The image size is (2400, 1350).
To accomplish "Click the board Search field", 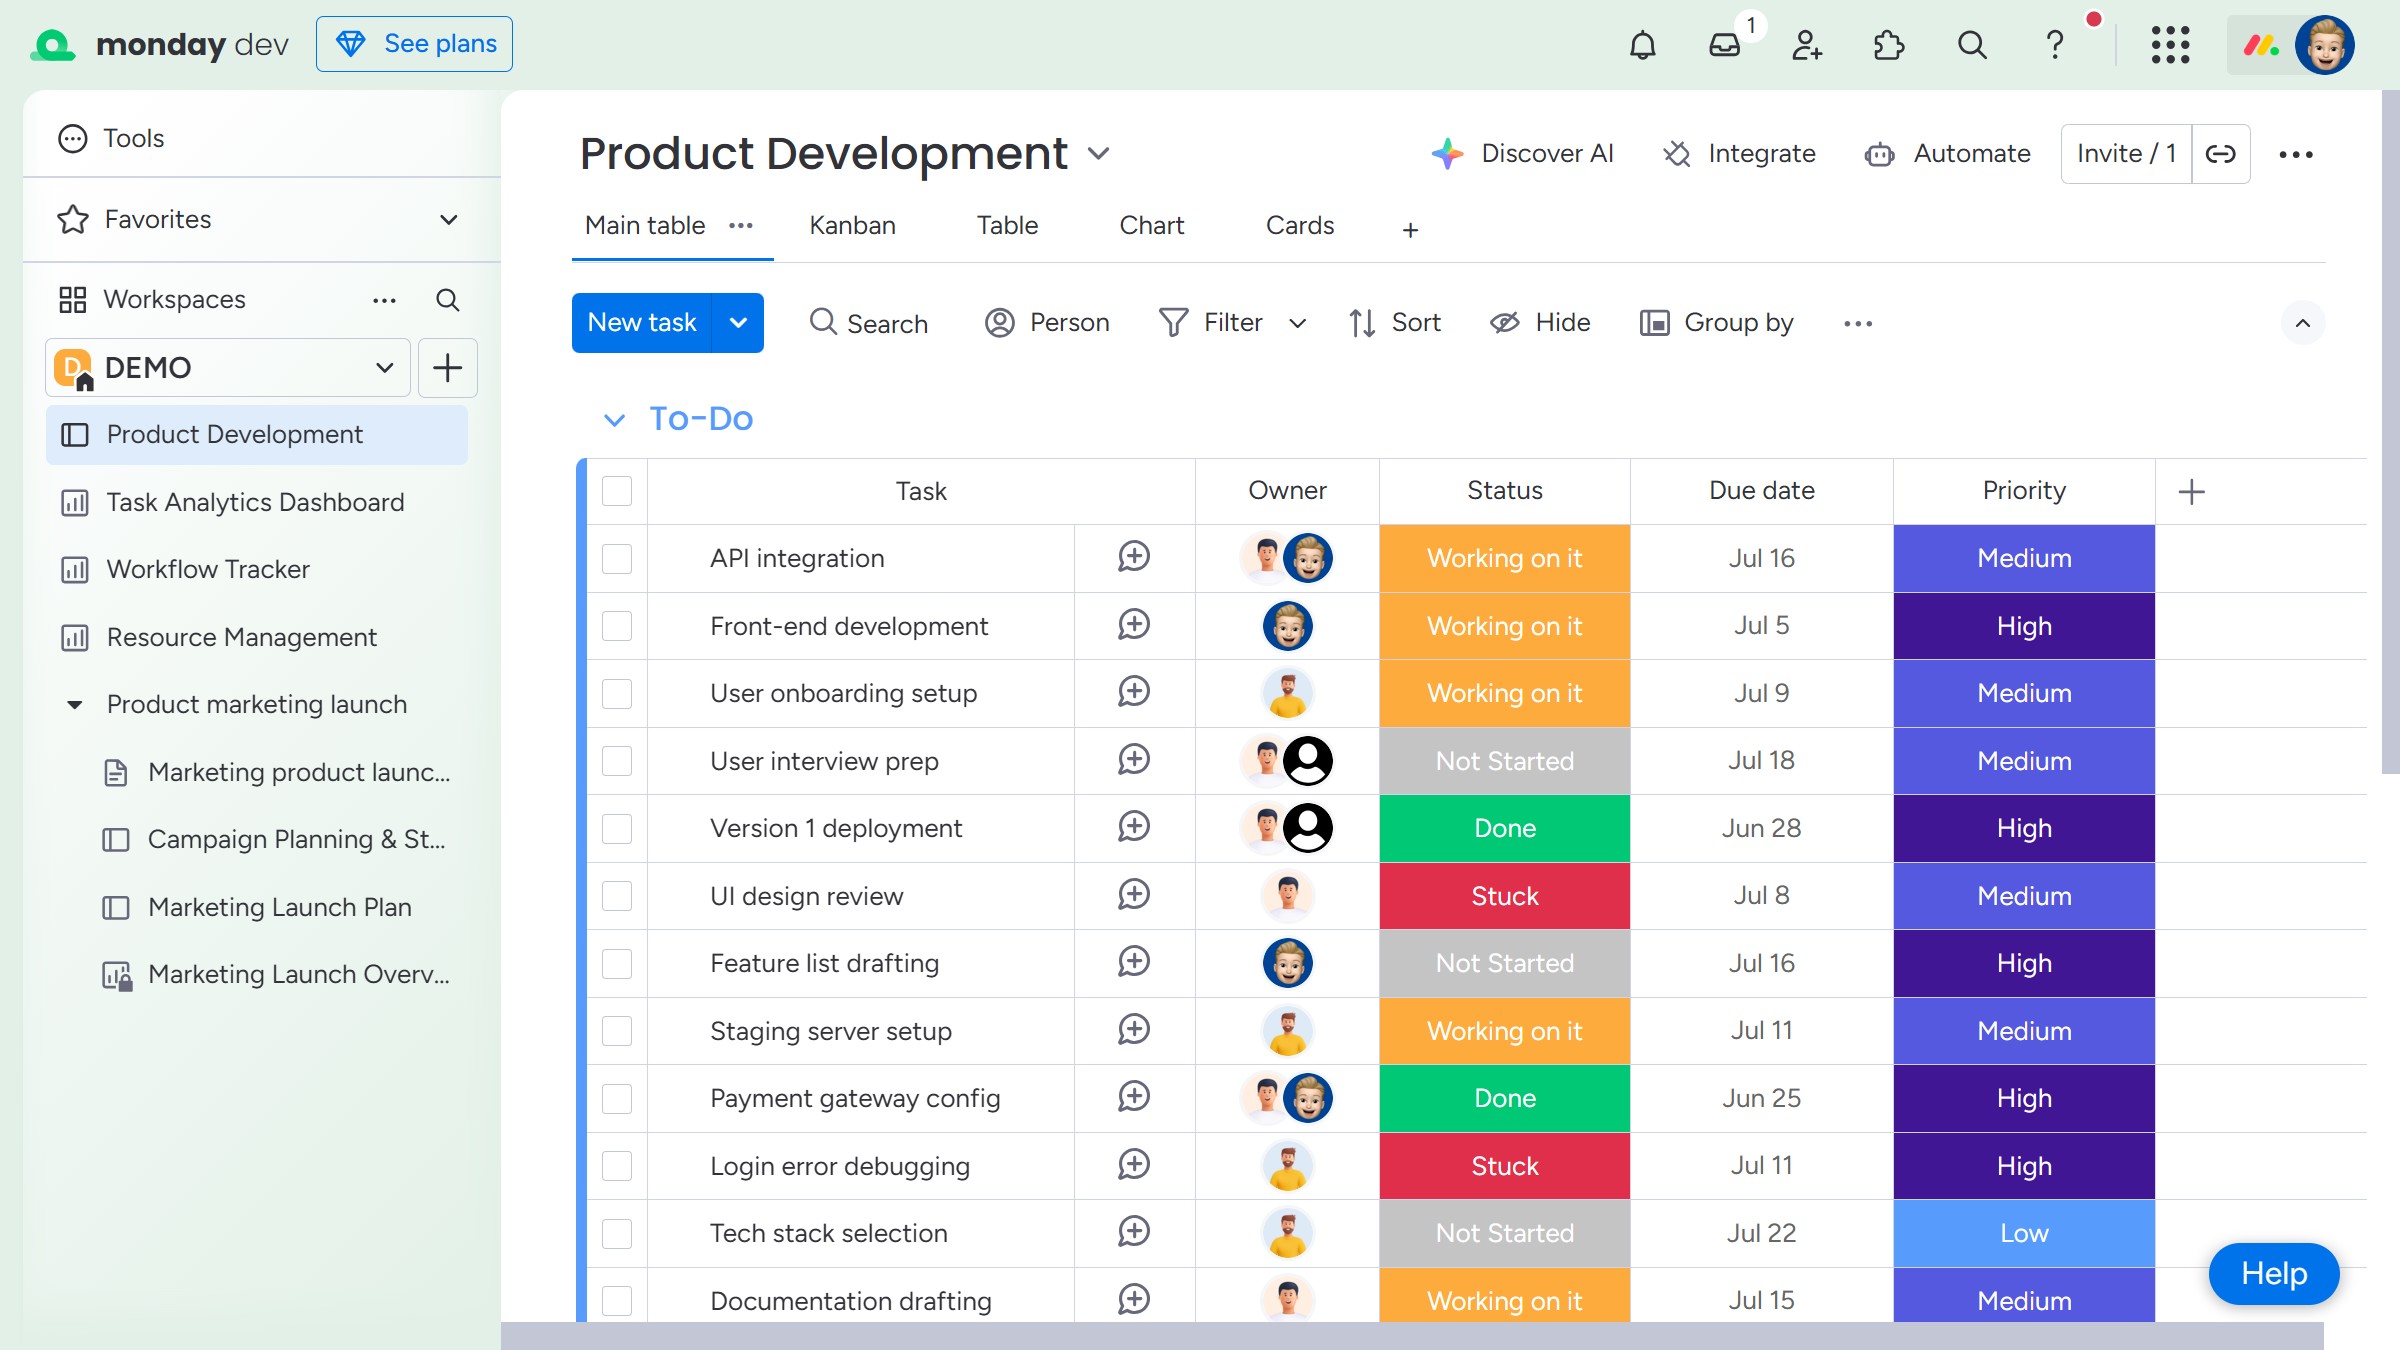I will (x=868, y=323).
